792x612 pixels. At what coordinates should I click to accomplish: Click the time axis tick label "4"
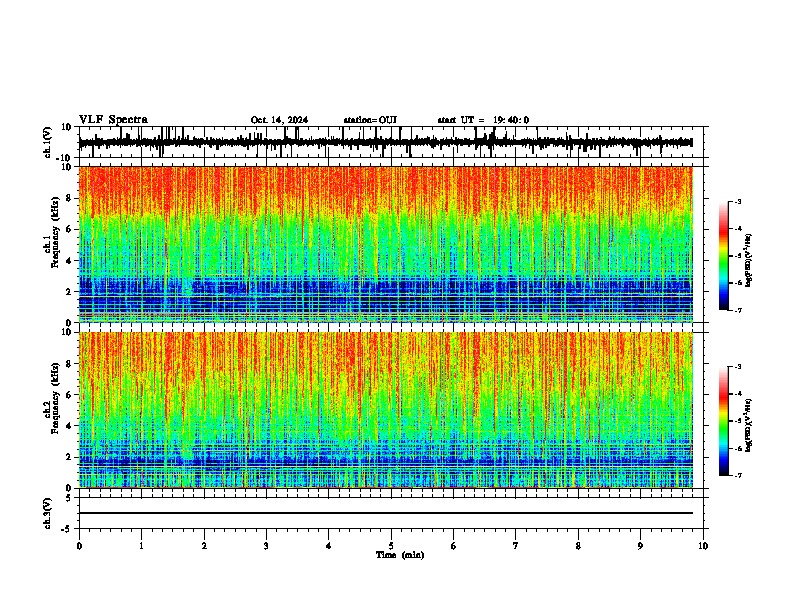point(329,546)
